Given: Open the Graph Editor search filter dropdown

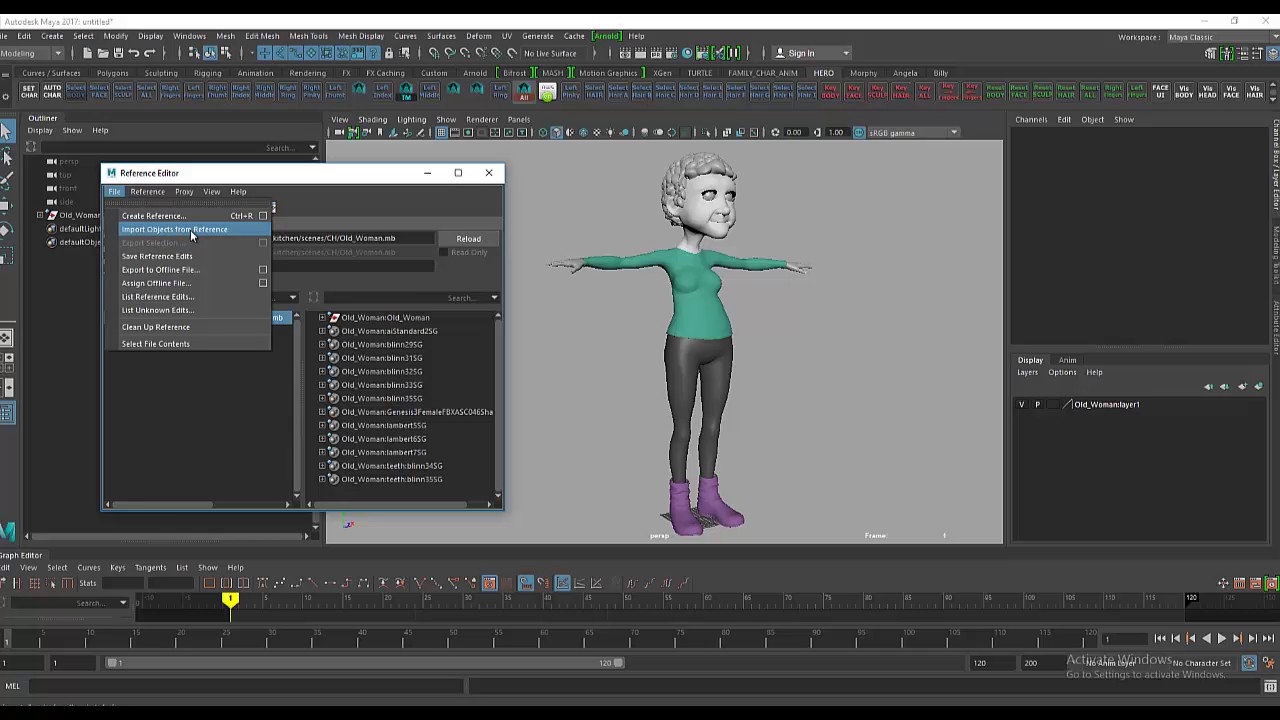Looking at the screenshot, I should click(123, 603).
